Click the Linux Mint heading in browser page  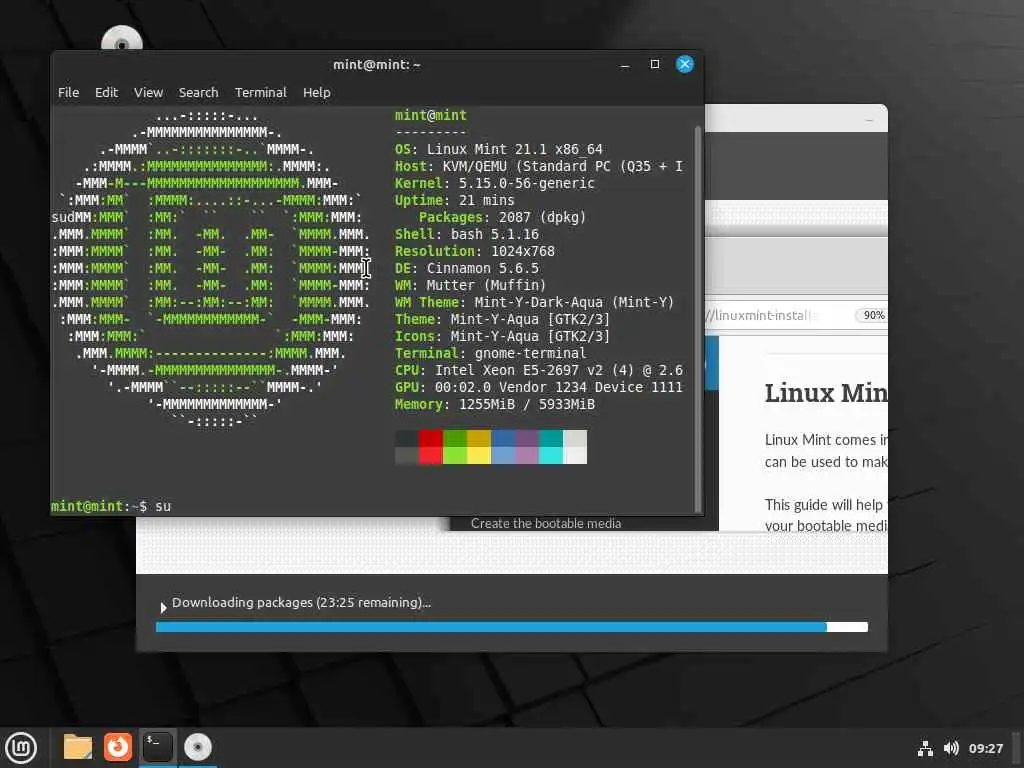[825, 393]
